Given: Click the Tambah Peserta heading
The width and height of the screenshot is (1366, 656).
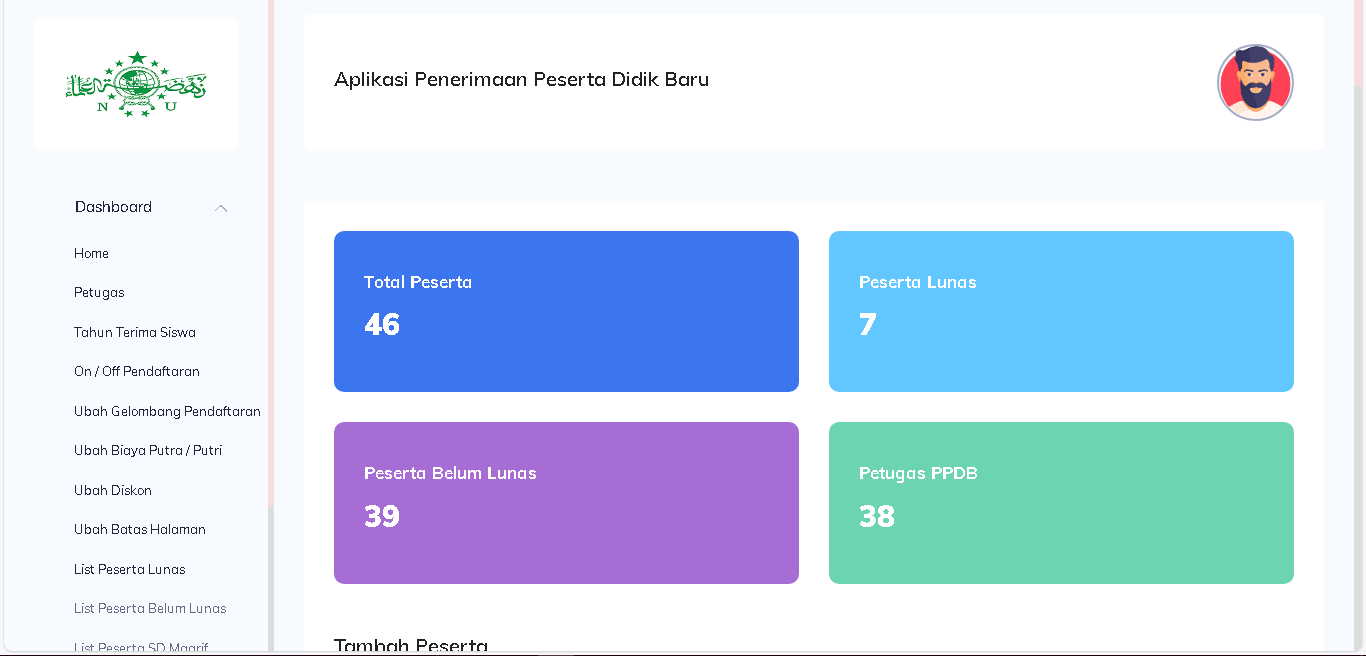Looking at the screenshot, I should pos(411,645).
